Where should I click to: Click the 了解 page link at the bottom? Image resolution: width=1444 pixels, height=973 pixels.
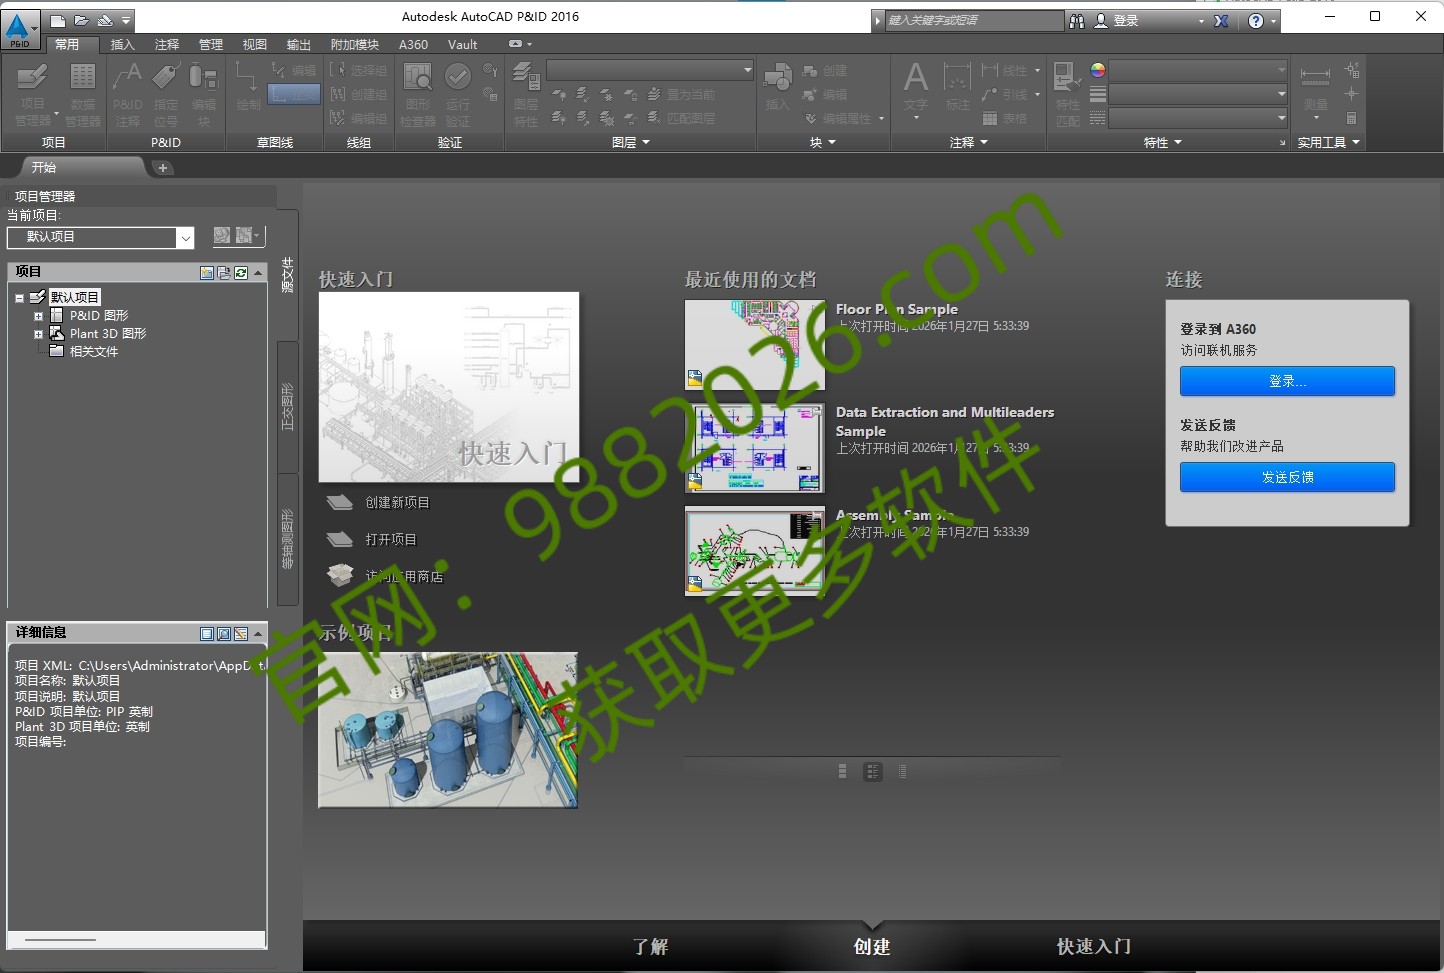[x=650, y=946]
